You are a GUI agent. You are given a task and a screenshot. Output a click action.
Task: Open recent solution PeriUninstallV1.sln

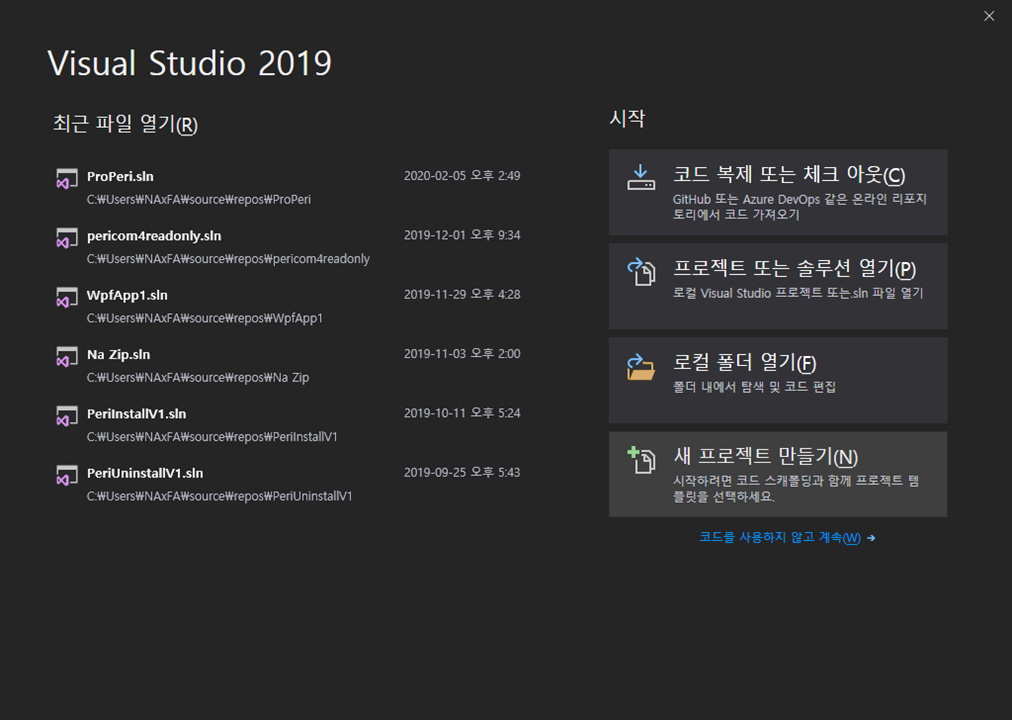(288, 484)
